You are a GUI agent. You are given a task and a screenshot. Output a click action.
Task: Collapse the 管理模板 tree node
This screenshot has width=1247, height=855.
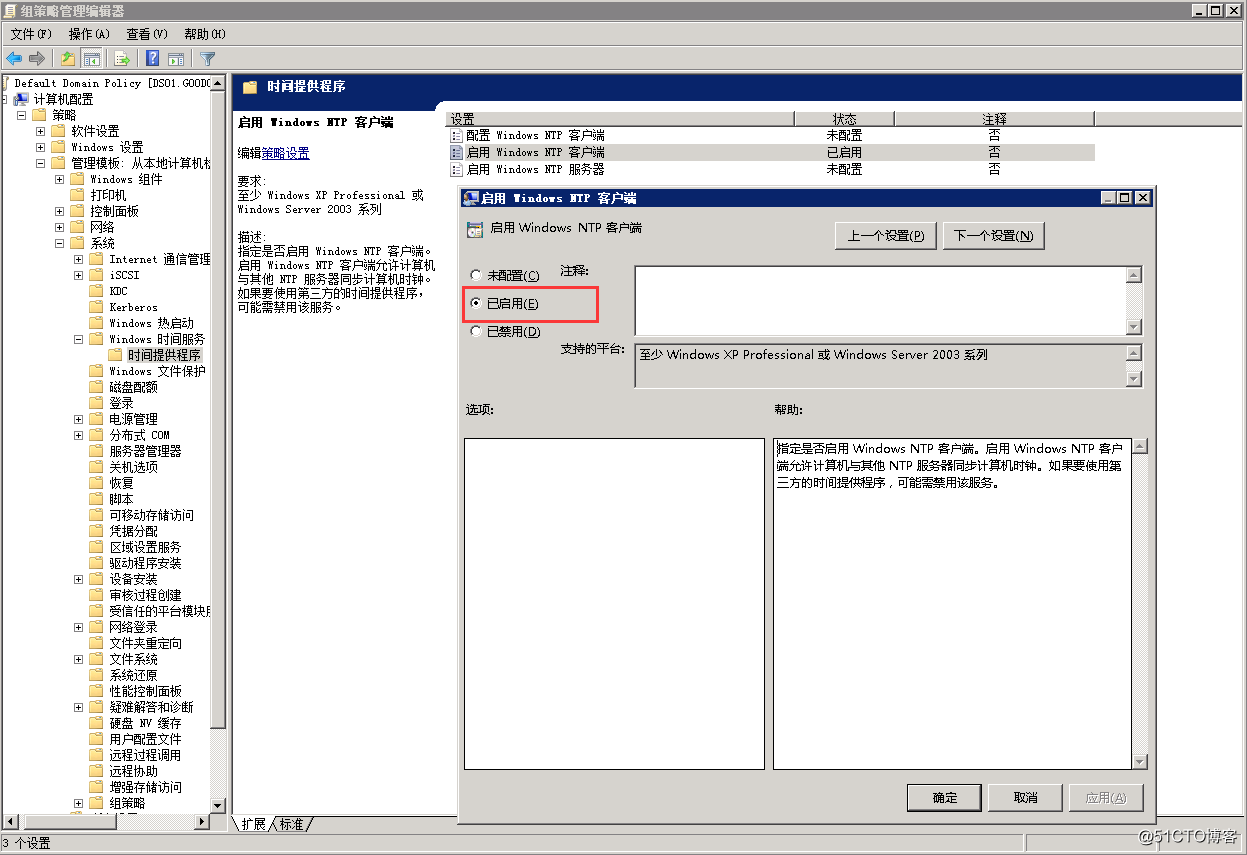[x=41, y=163]
